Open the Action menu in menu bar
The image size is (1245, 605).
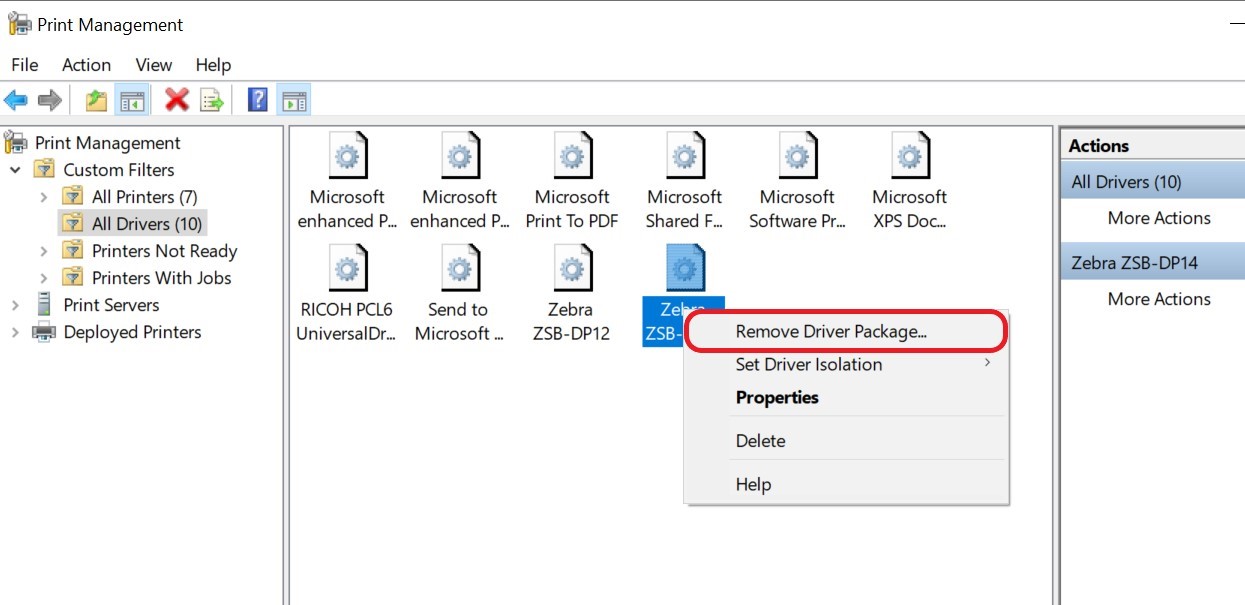pos(86,65)
